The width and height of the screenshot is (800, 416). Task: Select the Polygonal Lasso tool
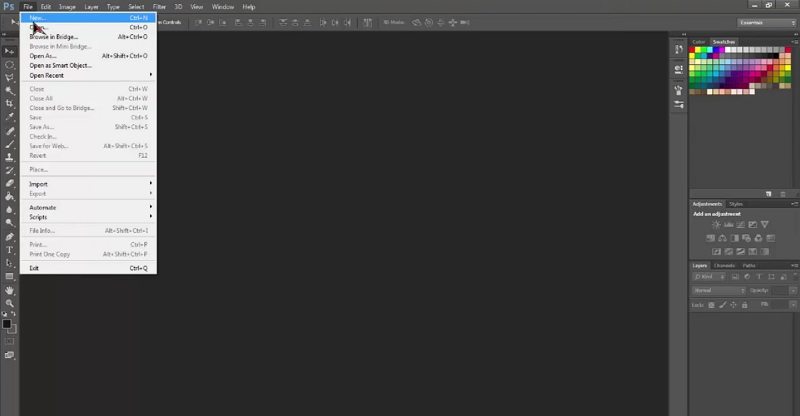(x=9, y=78)
